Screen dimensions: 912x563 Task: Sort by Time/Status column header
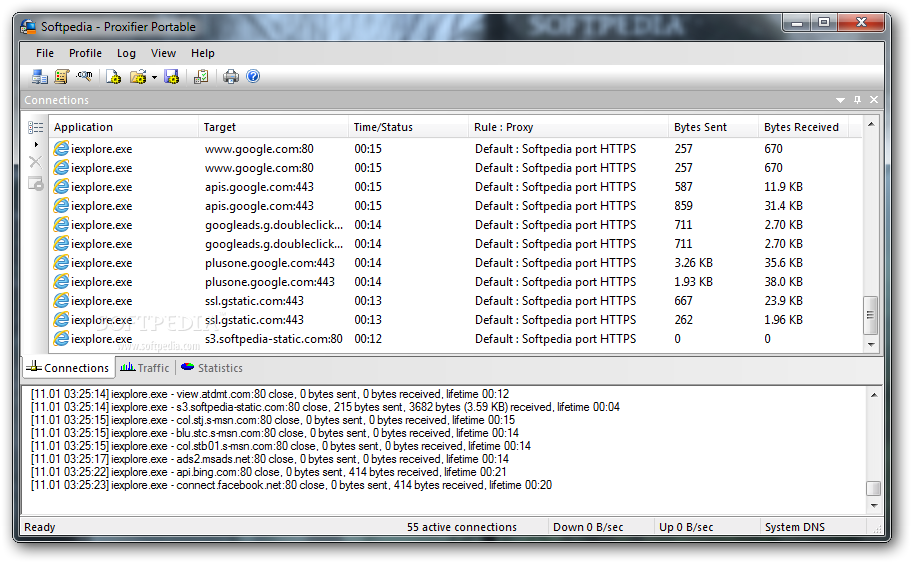click(x=408, y=127)
